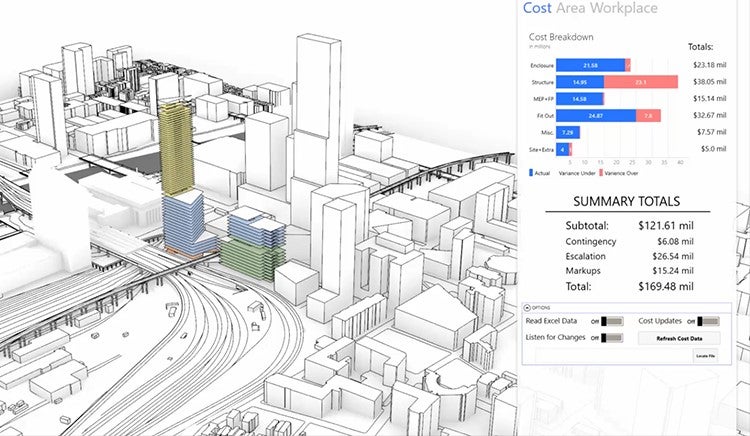Click the Contingency value '$6.08 mil'
This screenshot has width=750, height=436.
(675, 241)
